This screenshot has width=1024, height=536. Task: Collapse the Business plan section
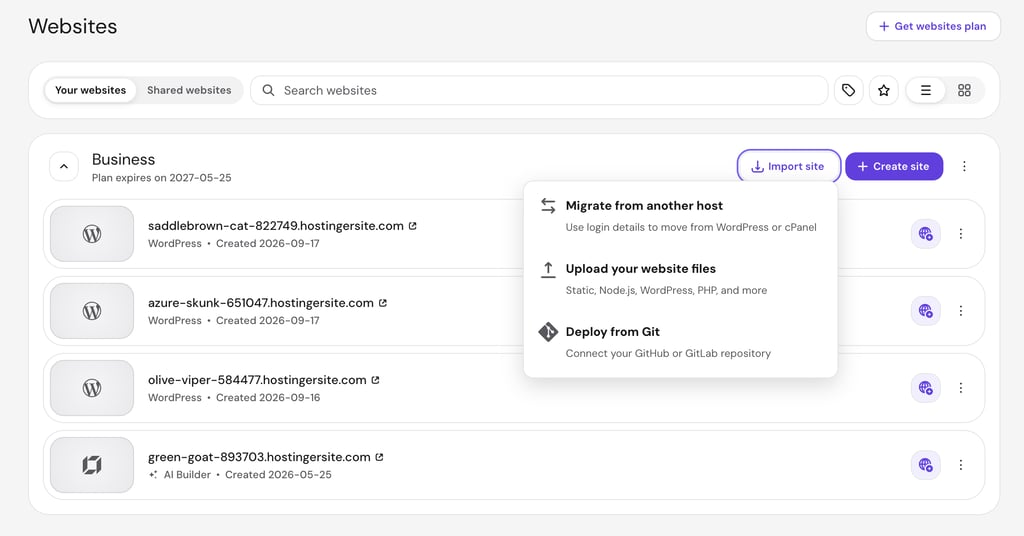coord(64,166)
